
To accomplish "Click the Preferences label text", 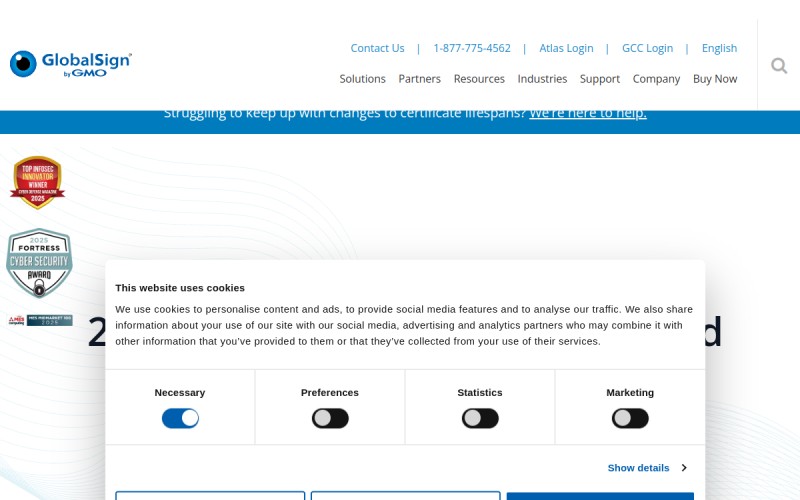I will (x=330, y=392).
